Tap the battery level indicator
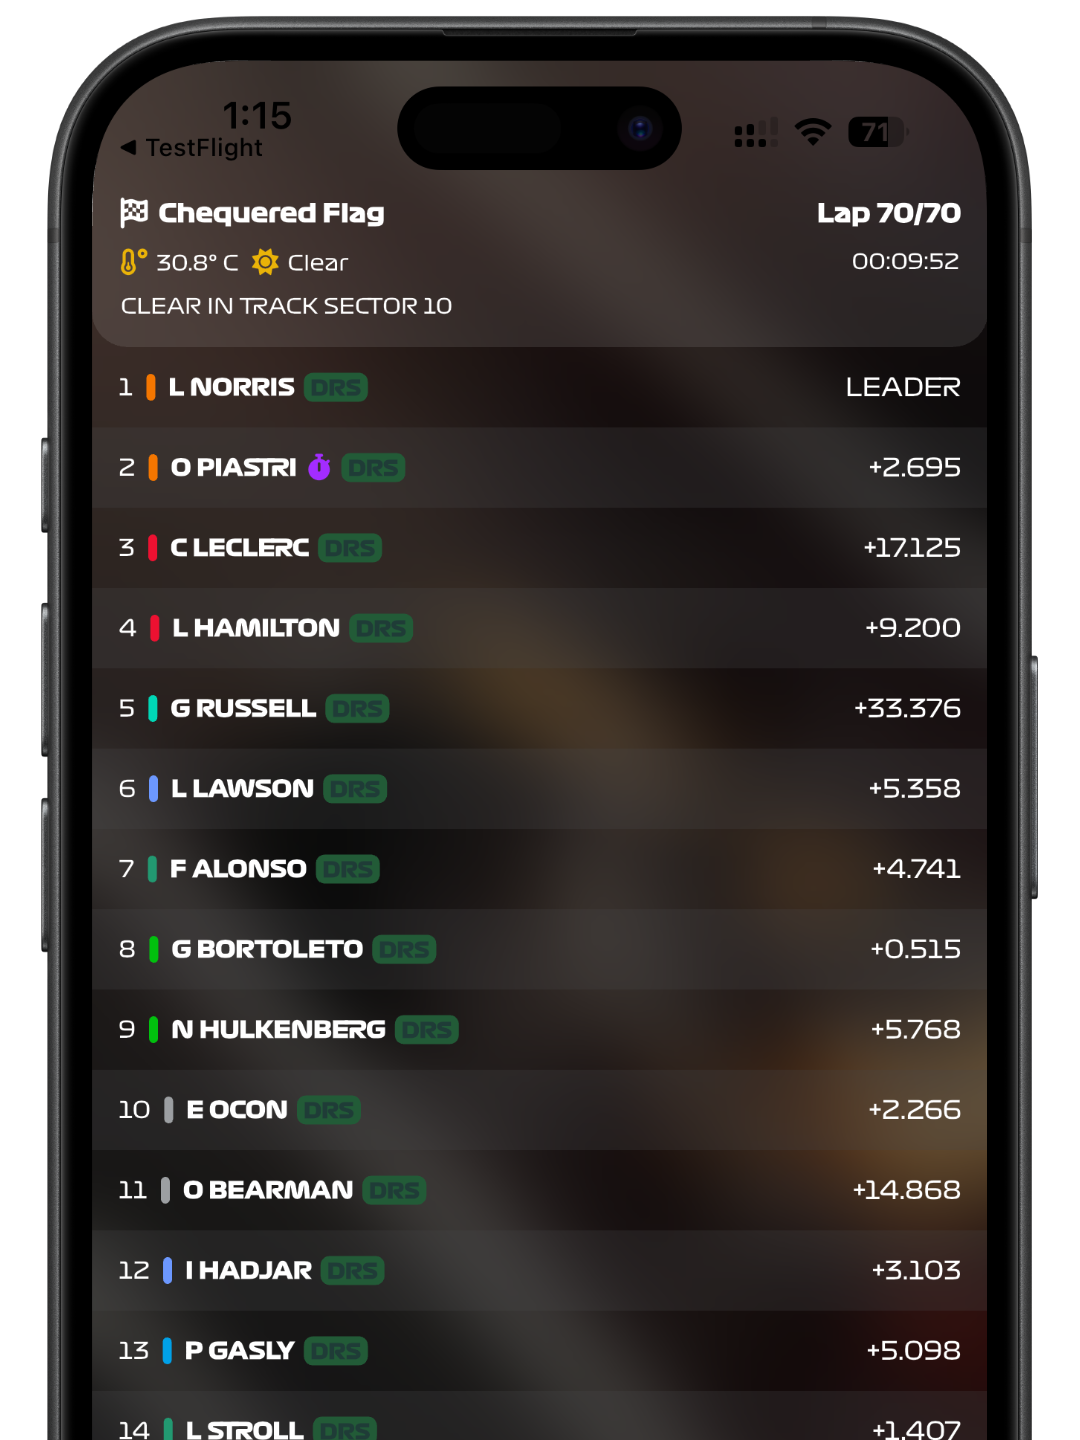Image resolution: width=1080 pixels, height=1440 pixels. pos(877,132)
